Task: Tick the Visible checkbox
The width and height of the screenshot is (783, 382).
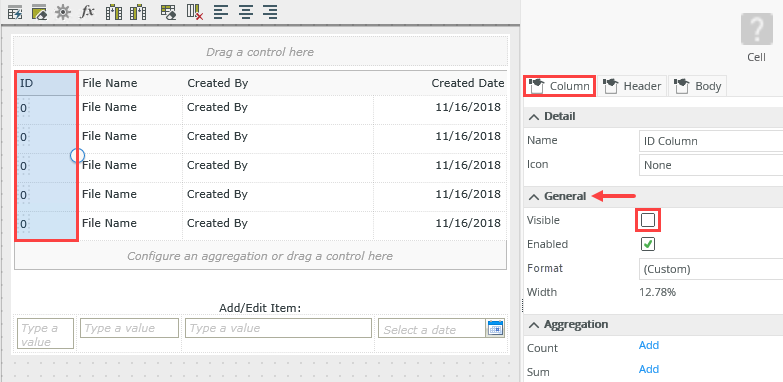Action: 648,220
